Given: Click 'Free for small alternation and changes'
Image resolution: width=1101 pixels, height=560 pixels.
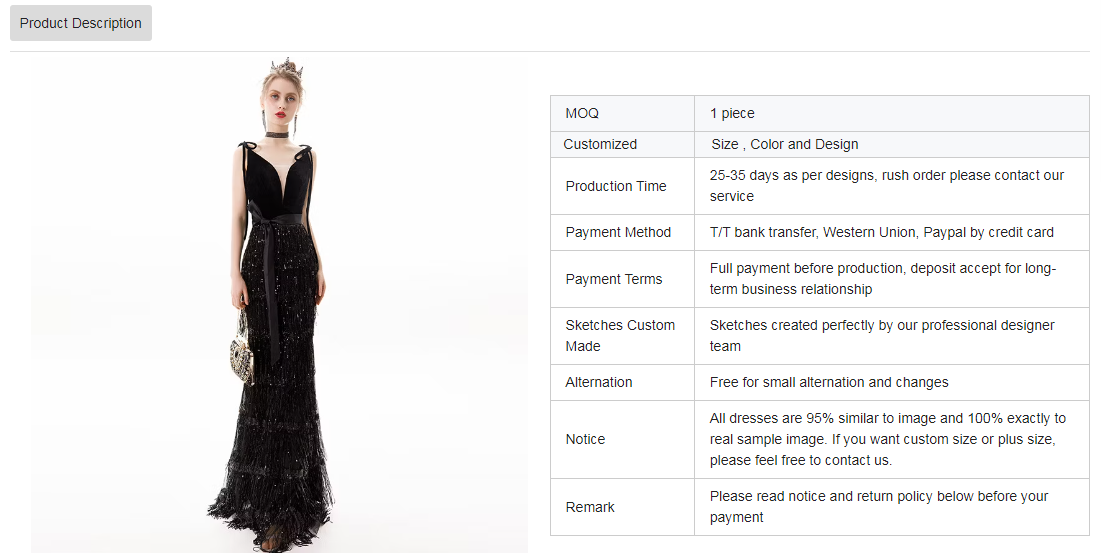Looking at the screenshot, I should point(829,382).
